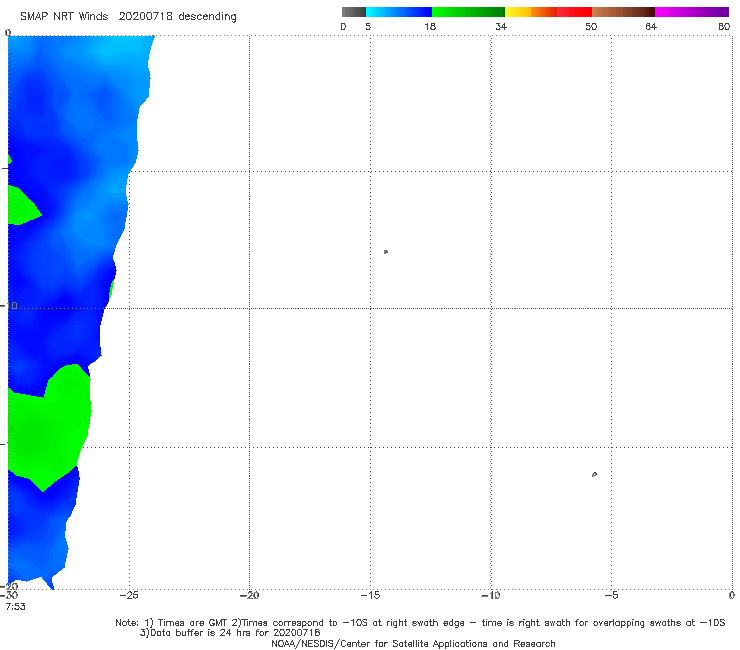The width and height of the screenshot is (740, 650).
Task: Click the magenta-purple segment of the color bar
Action: tap(692, 12)
